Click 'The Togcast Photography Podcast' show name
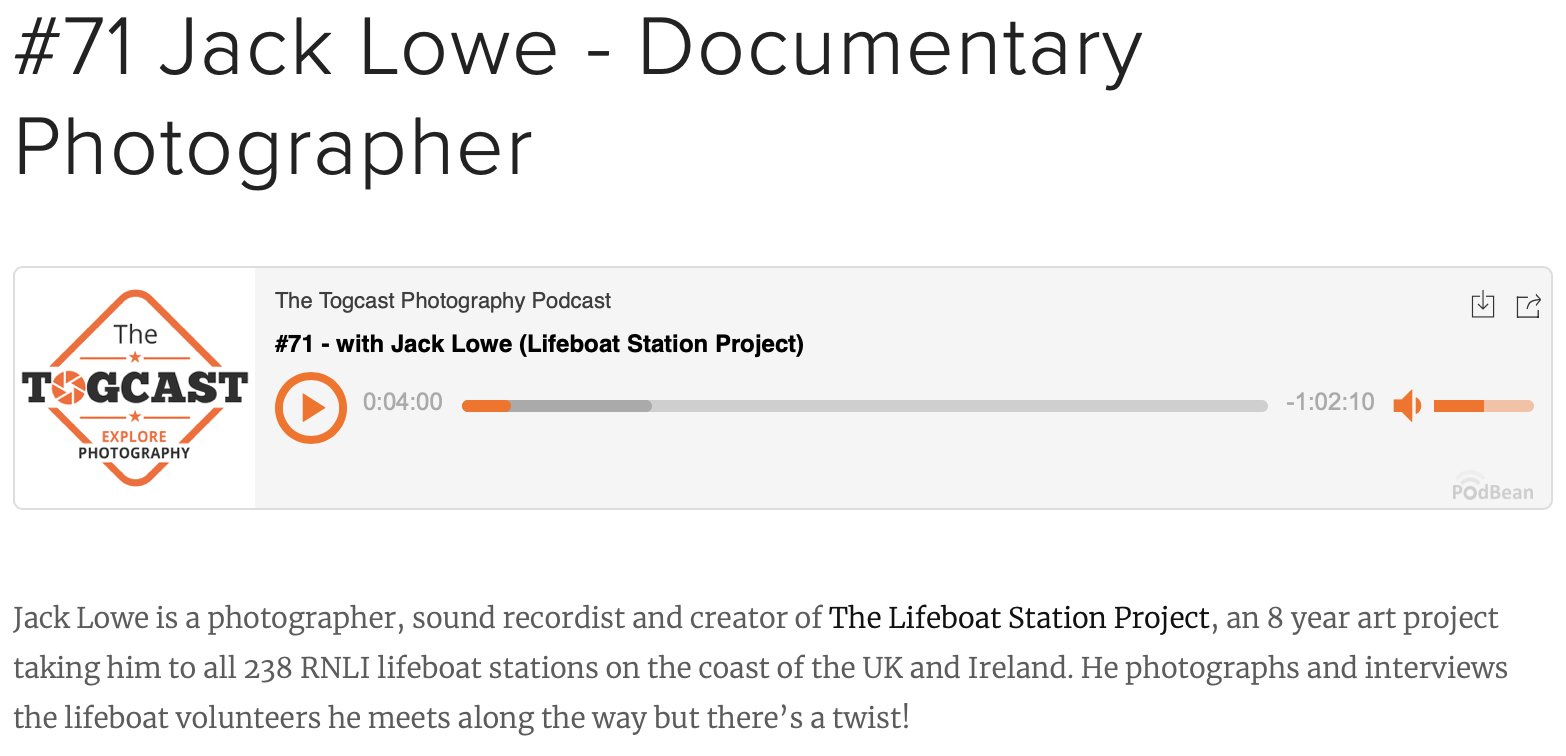1566x756 pixels. [443, 301]
